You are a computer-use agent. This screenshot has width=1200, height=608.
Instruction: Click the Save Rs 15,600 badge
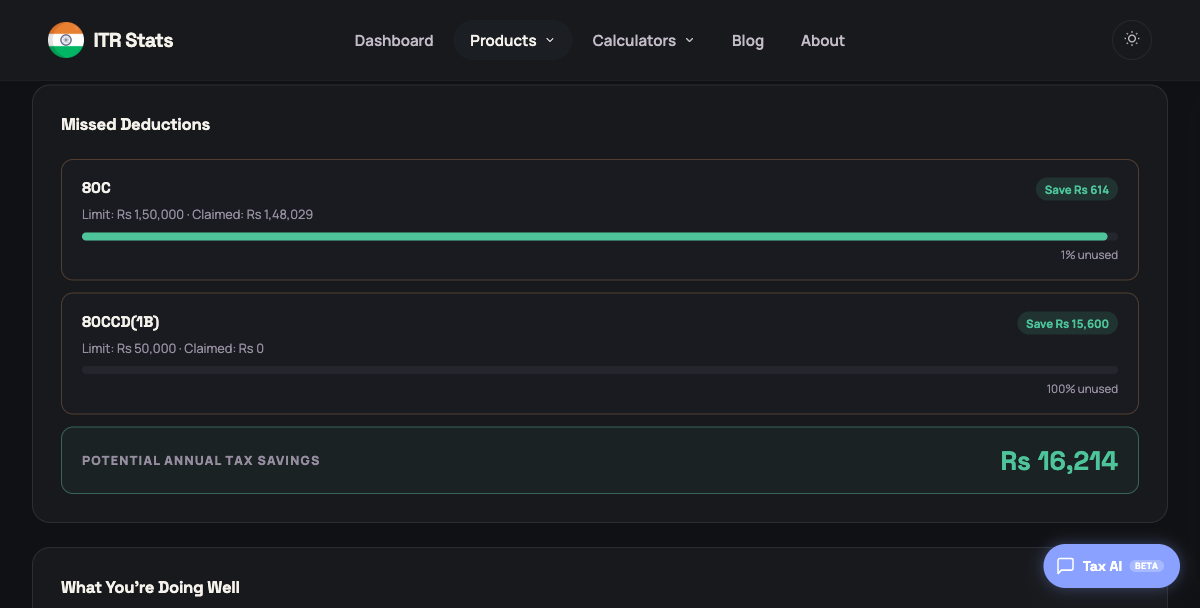(1067, 324)
